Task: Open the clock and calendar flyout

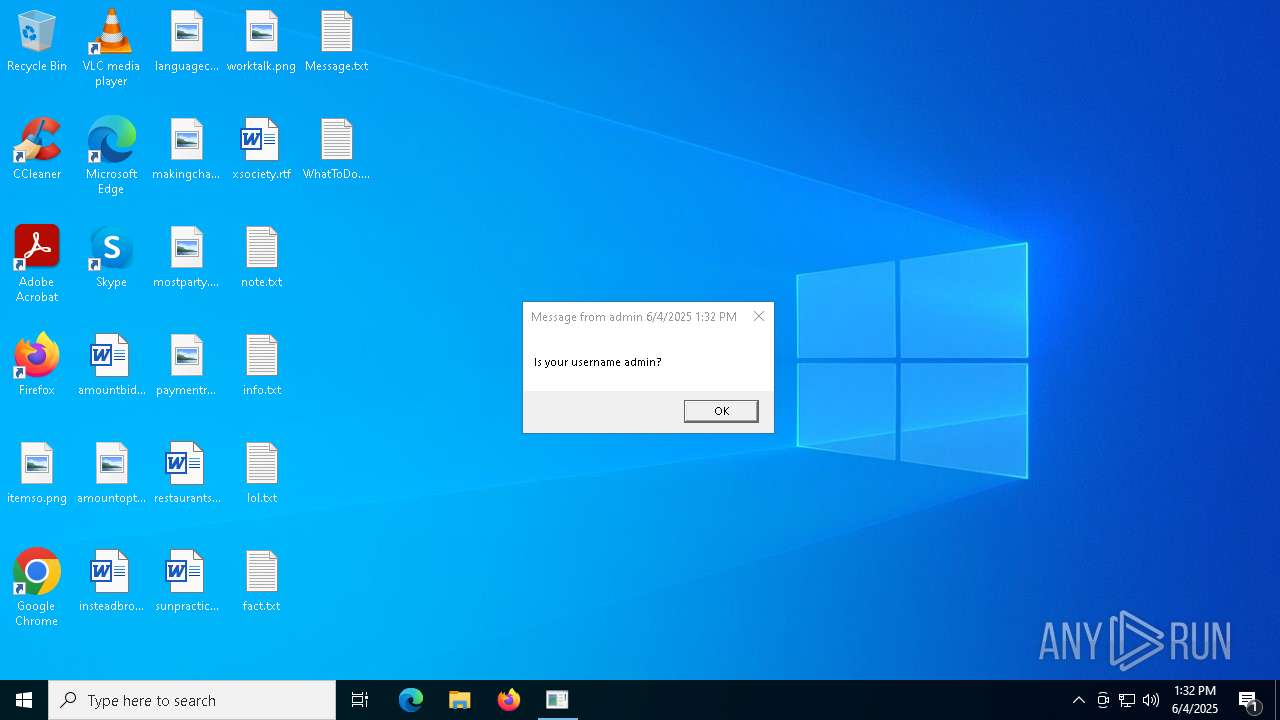Action: 1195,700
